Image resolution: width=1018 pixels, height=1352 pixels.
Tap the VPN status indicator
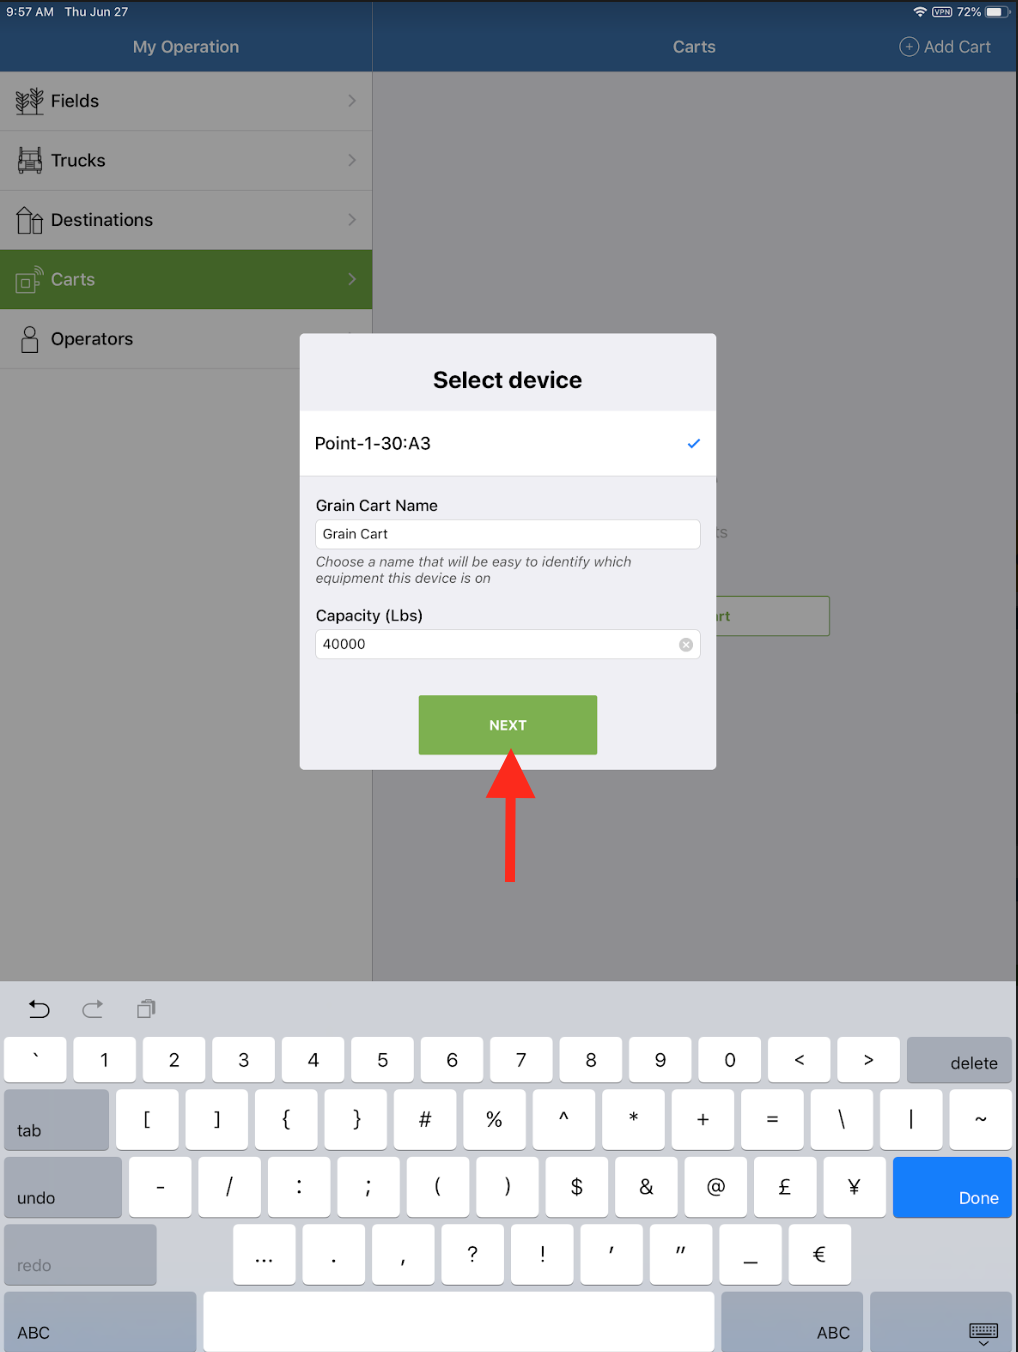pyautogui.click(x=942, y=12)
